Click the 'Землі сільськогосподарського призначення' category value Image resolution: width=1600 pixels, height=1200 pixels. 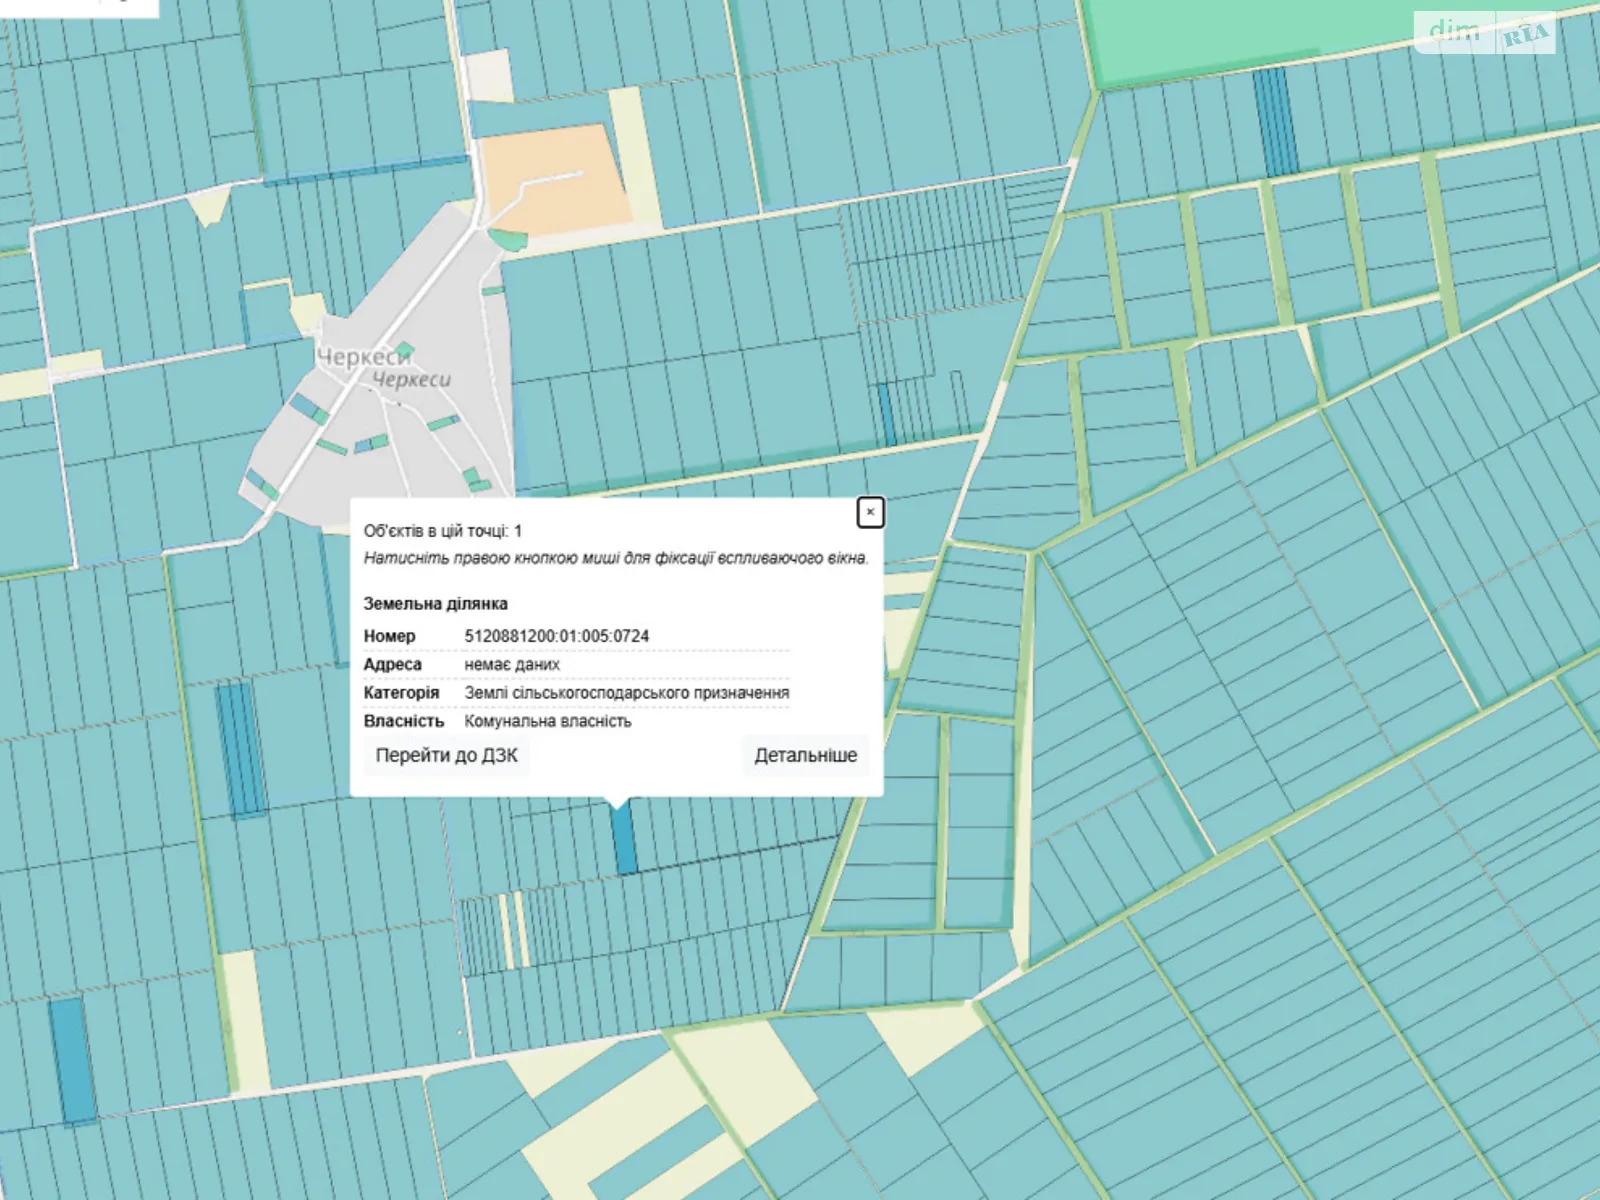point(626,693)
